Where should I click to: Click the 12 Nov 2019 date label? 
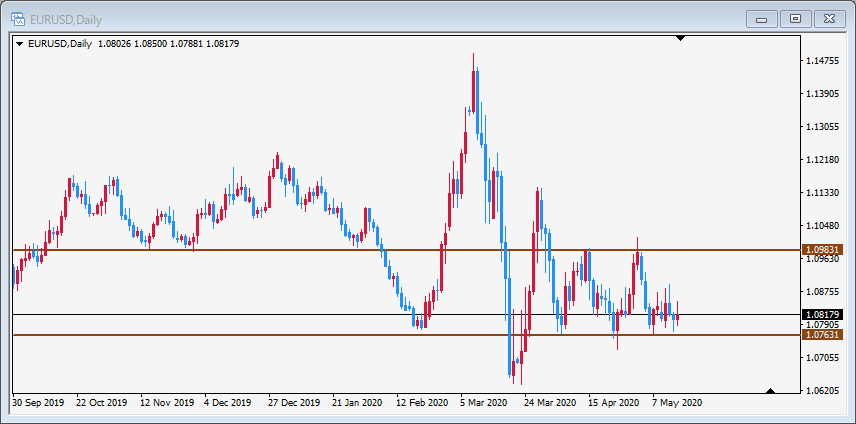pos(167,403)
